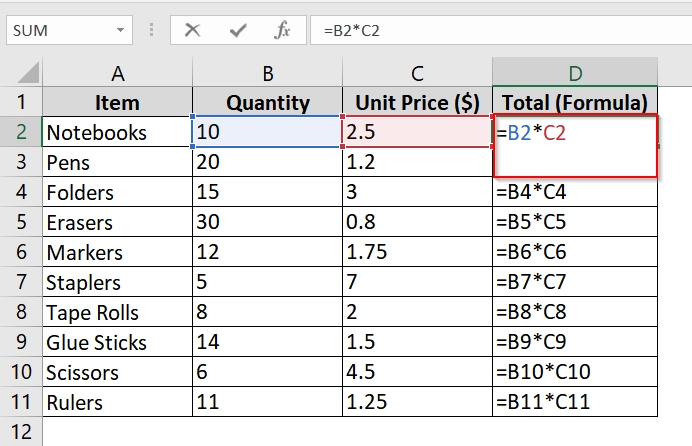This screenshot has height=446, width=692.
Task: Select column B header
Action: (x=267, y=72)
